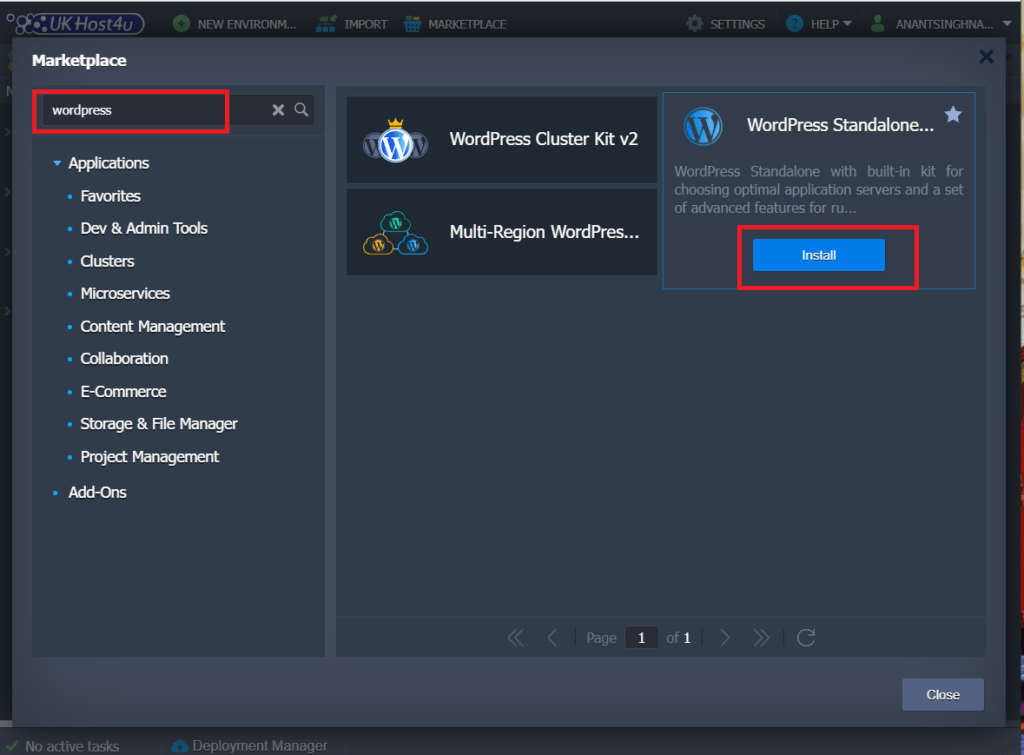This screenshot has height=755, width=1024.
Task: Go to next results page
Action: (x=724, y=637)
